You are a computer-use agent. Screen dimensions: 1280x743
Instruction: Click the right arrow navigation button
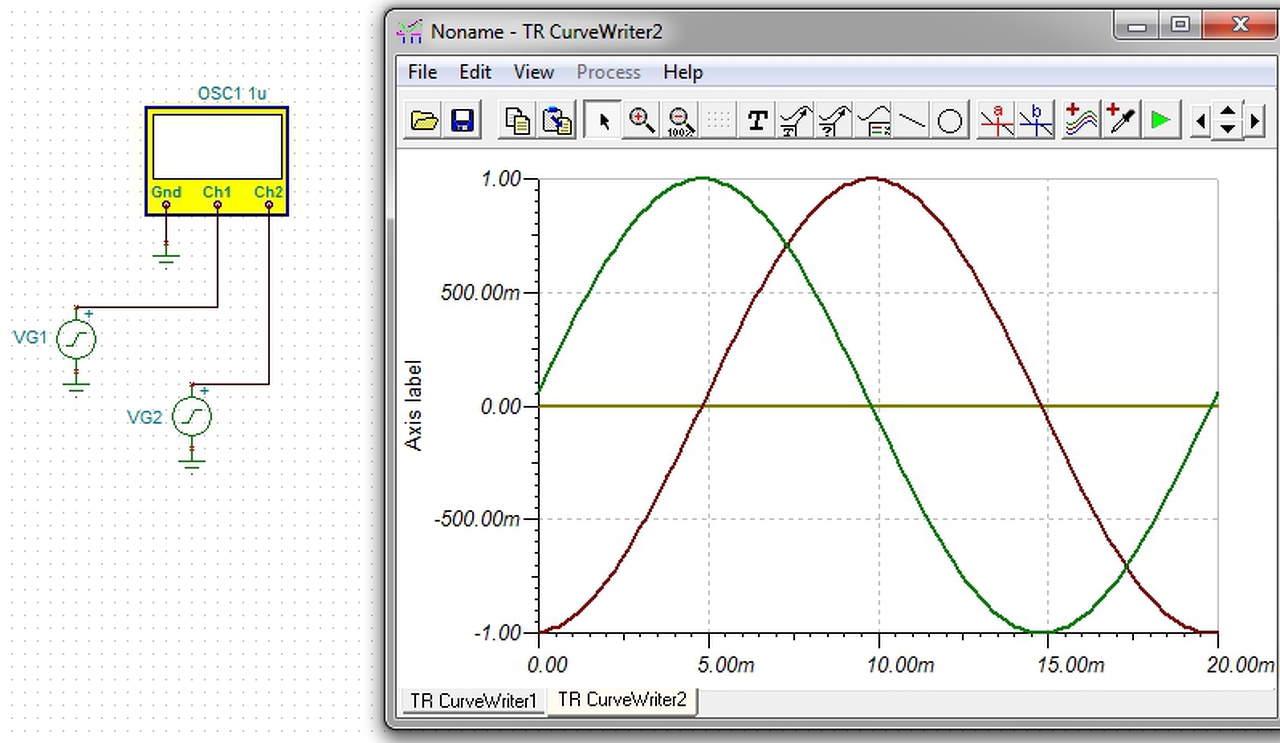(x=1254, y=122)
